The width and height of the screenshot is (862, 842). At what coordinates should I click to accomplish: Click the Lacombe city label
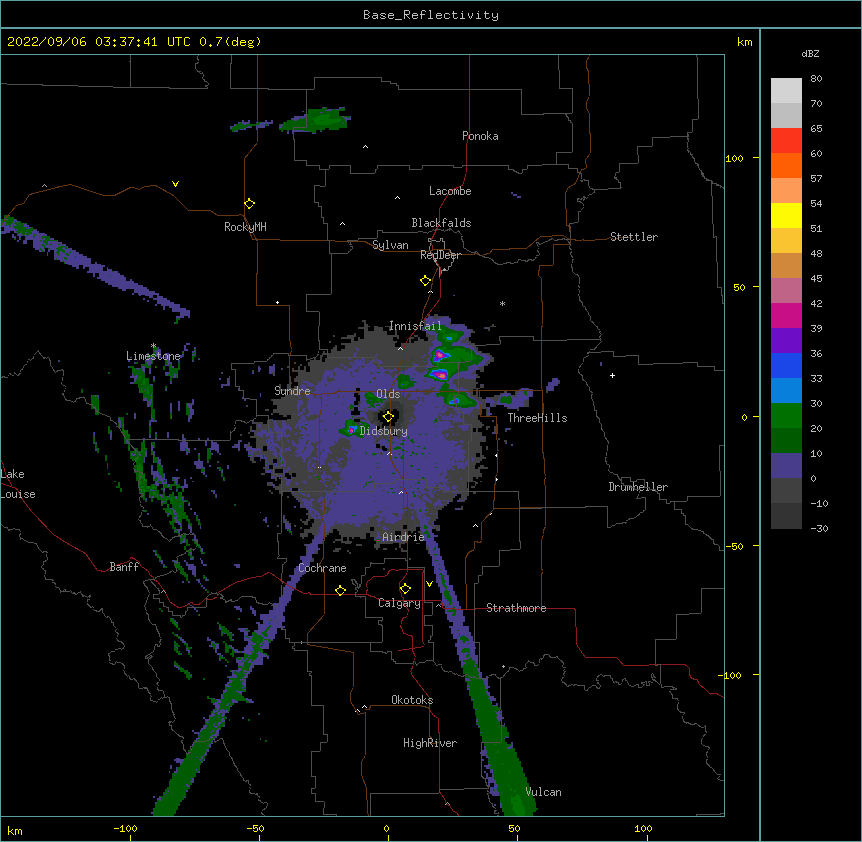pyautogui.click(x=450, y=191)
